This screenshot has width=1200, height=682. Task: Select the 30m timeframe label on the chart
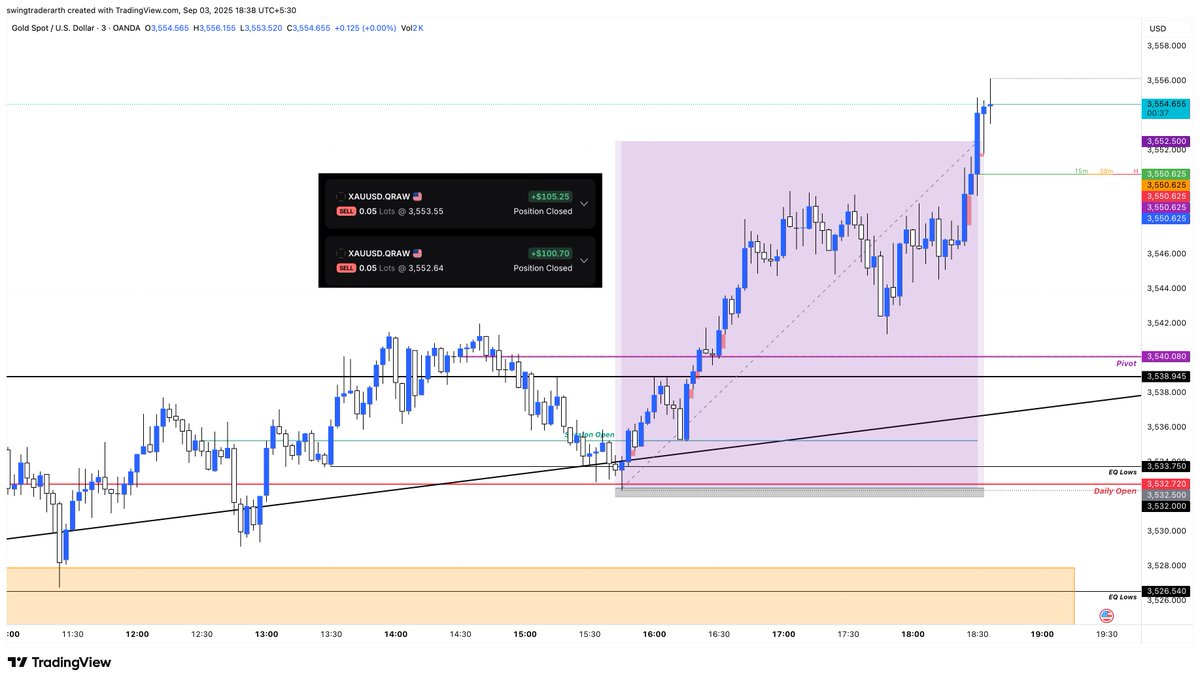coord(1107,173)
